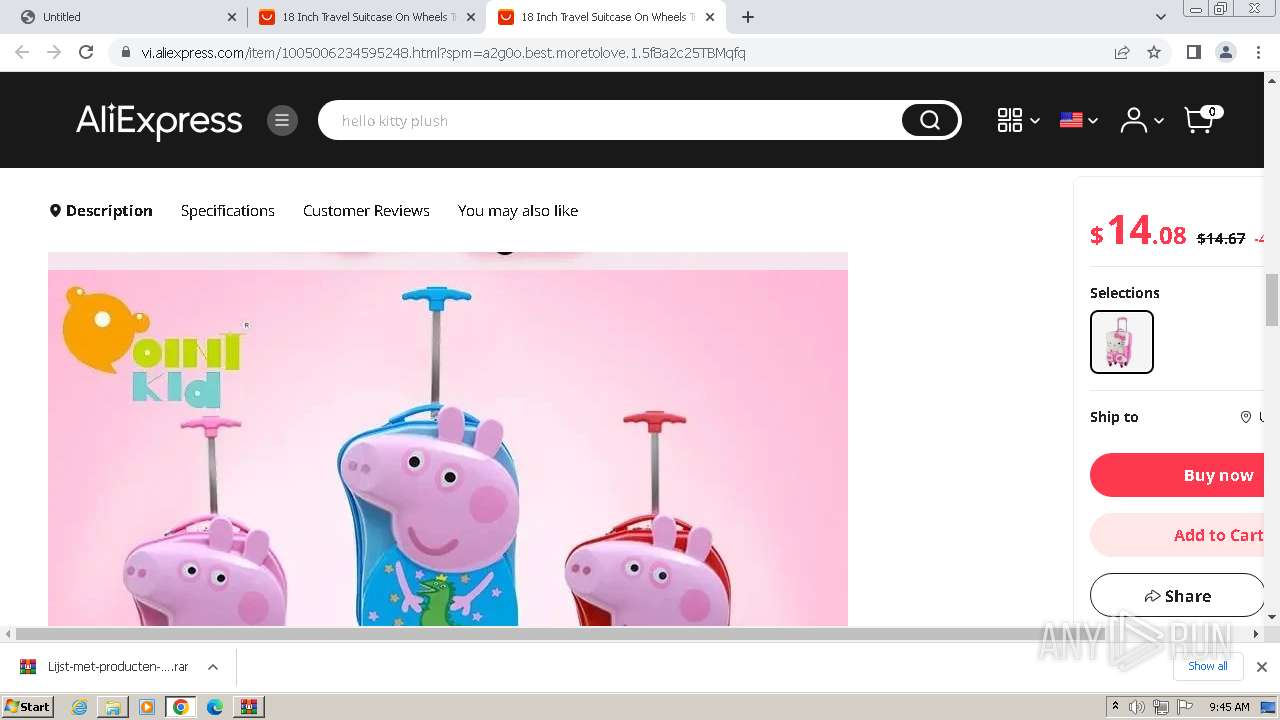Viewport: 1280px width, 720px height.
Task: Close the active 18 Inch Travel Suitcase tab
Action: click(x=710, y=17)
